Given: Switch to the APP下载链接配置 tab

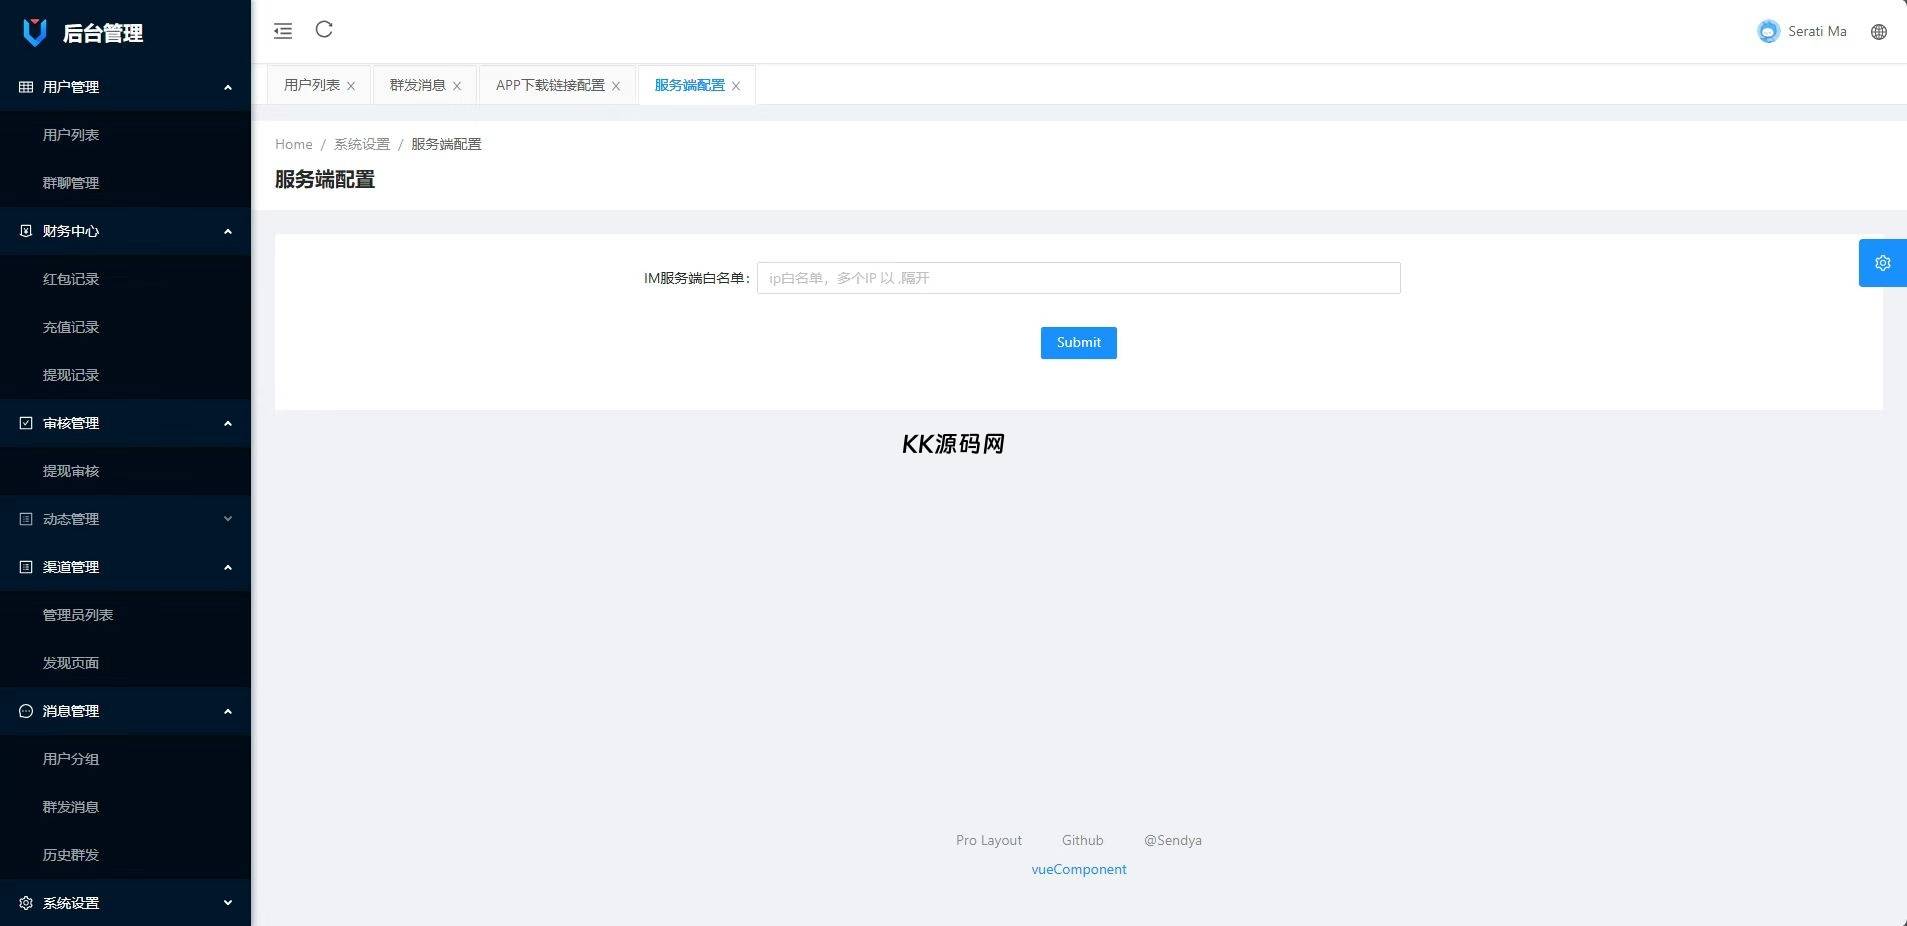Looking at the screenshot, I should coord(550,85).
